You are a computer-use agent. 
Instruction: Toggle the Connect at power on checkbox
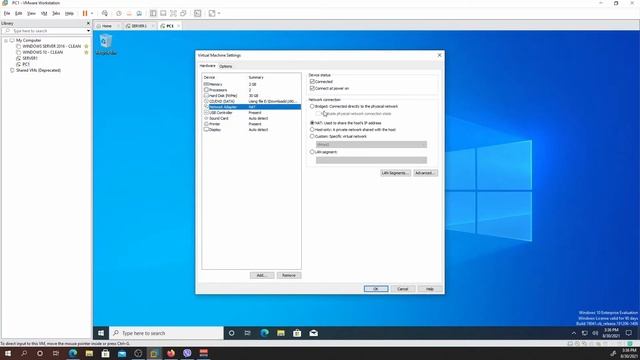click(312, 88)
